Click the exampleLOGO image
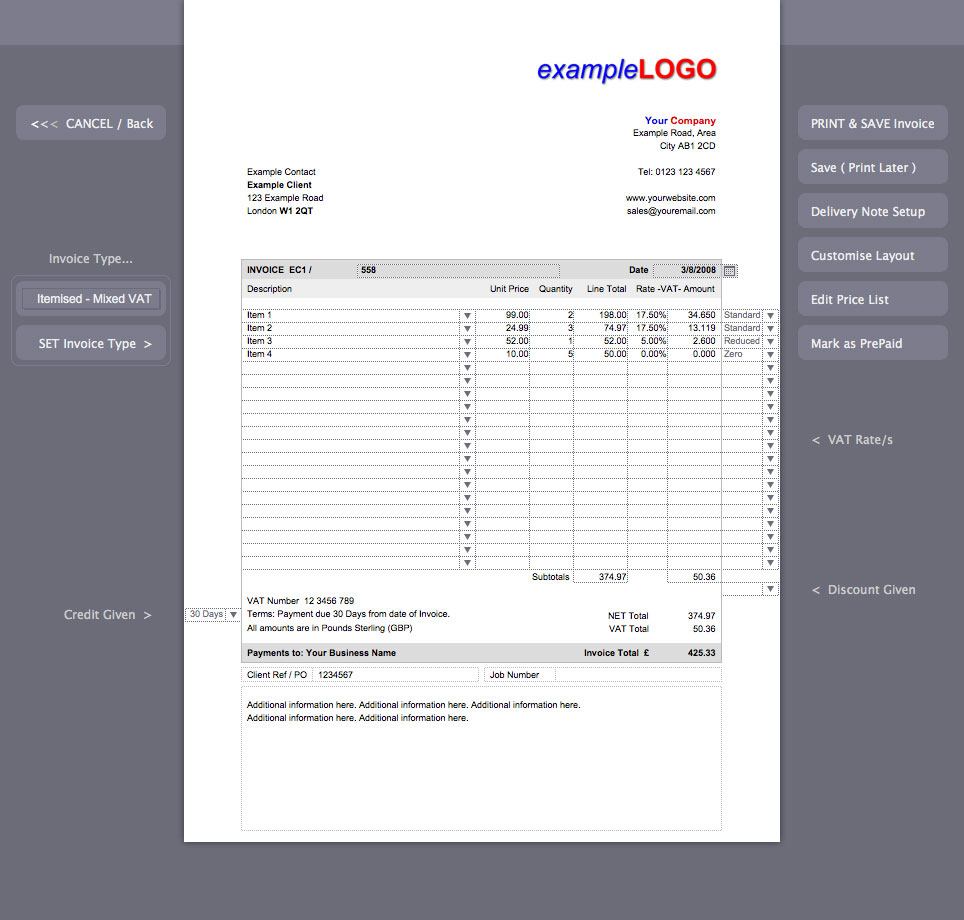Screen dimensions: 964x920 click(626, 70)
